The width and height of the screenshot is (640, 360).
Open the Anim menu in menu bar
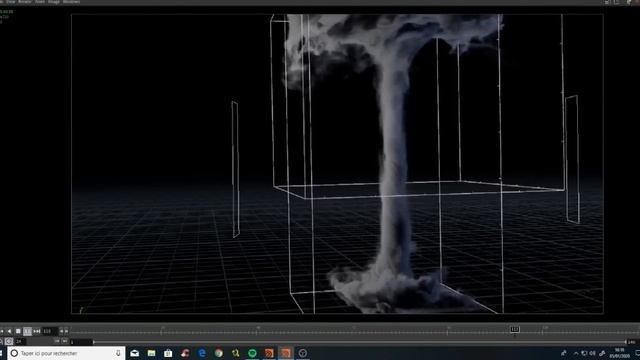(40, 2)
